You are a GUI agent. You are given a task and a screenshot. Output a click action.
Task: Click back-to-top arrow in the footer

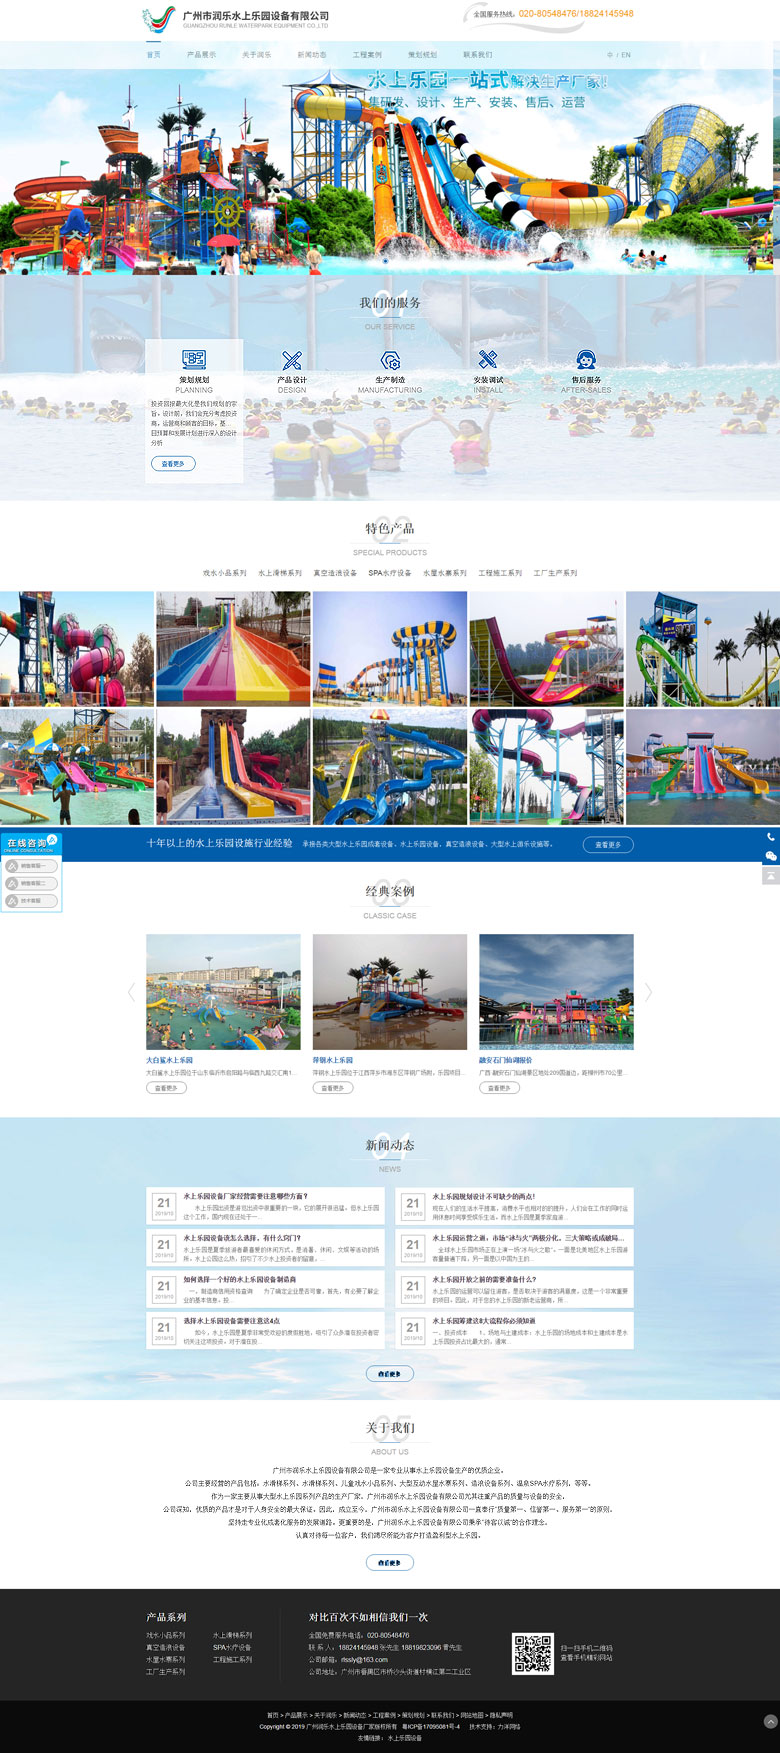[769, 1721]
